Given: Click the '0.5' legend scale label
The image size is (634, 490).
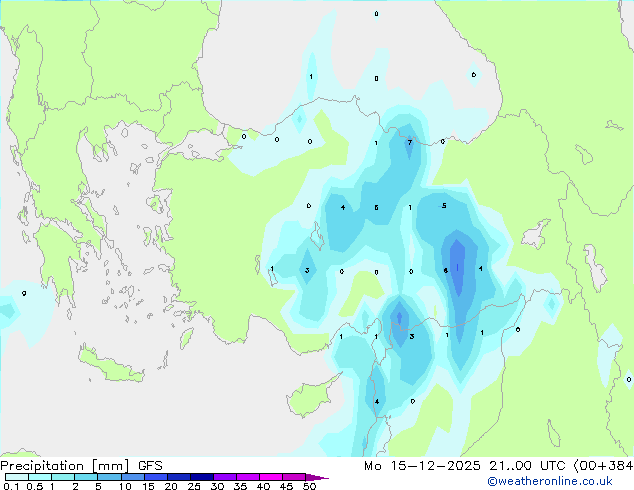Looking at the screenshot, I should [x=35, y=486].
